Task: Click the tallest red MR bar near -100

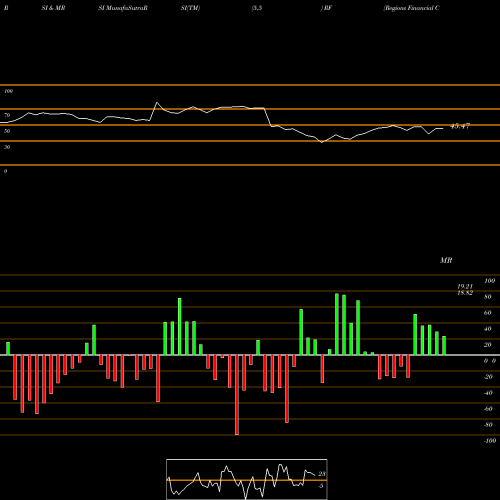Action: pos(237,395)
